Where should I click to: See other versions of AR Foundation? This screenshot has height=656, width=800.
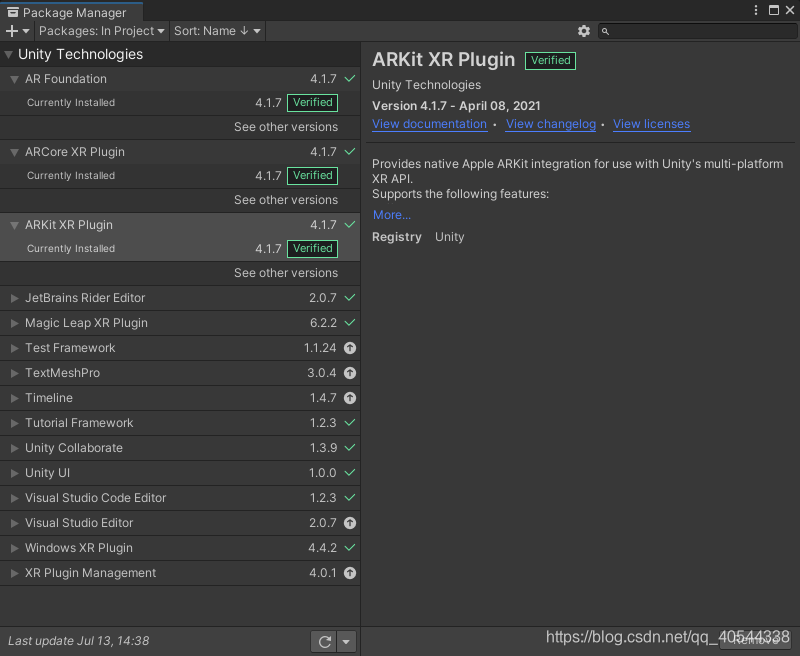tap(286, 127)
